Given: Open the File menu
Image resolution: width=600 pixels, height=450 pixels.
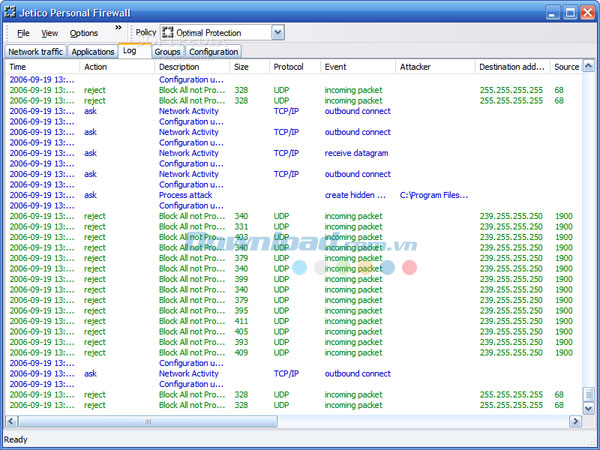Looking at the screenshot, I should 23,33.
